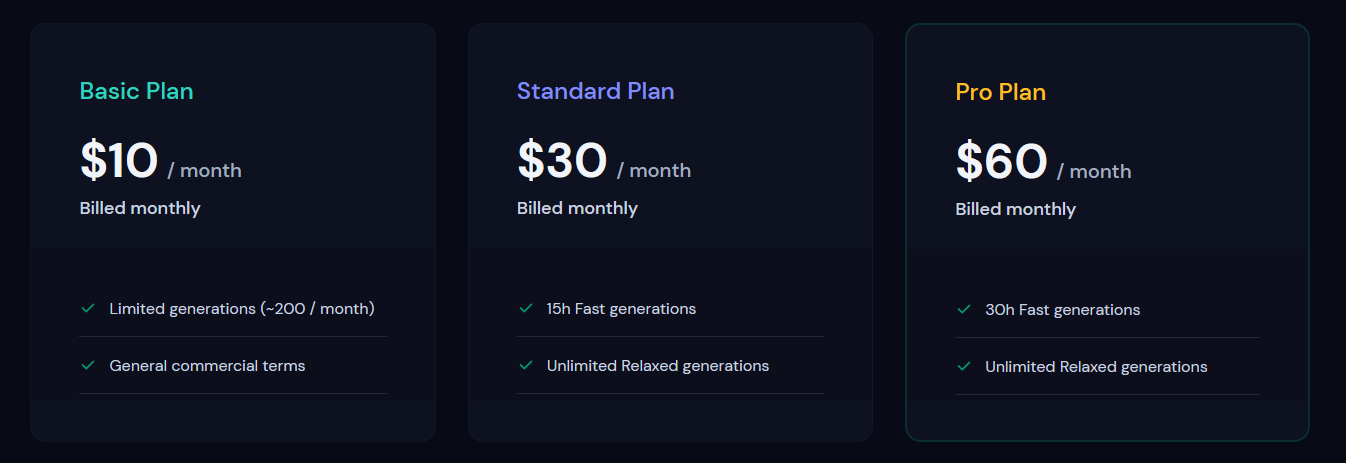This screenshot has height=463, width=1346.
Task: Click the $10 price on Basic Plan
Action: (119, 161)
